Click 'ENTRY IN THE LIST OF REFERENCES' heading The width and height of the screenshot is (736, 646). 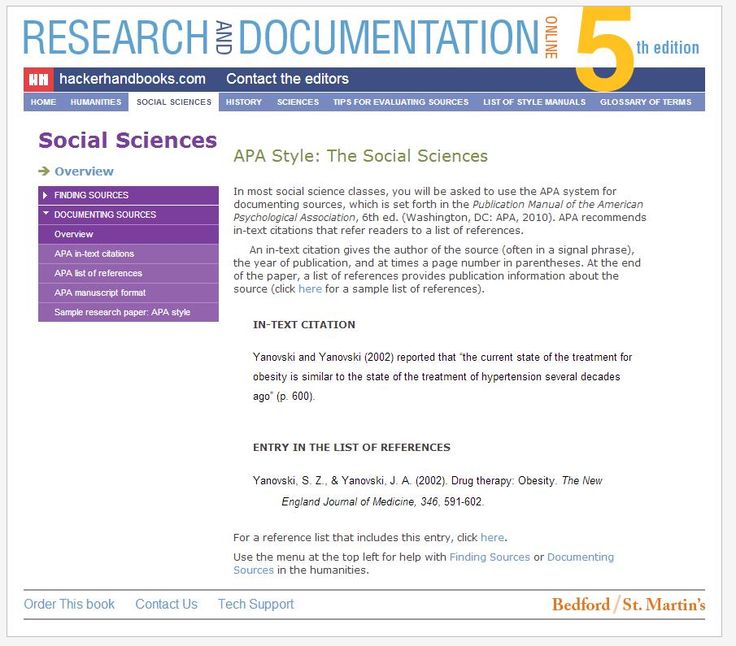pos(352,447)
